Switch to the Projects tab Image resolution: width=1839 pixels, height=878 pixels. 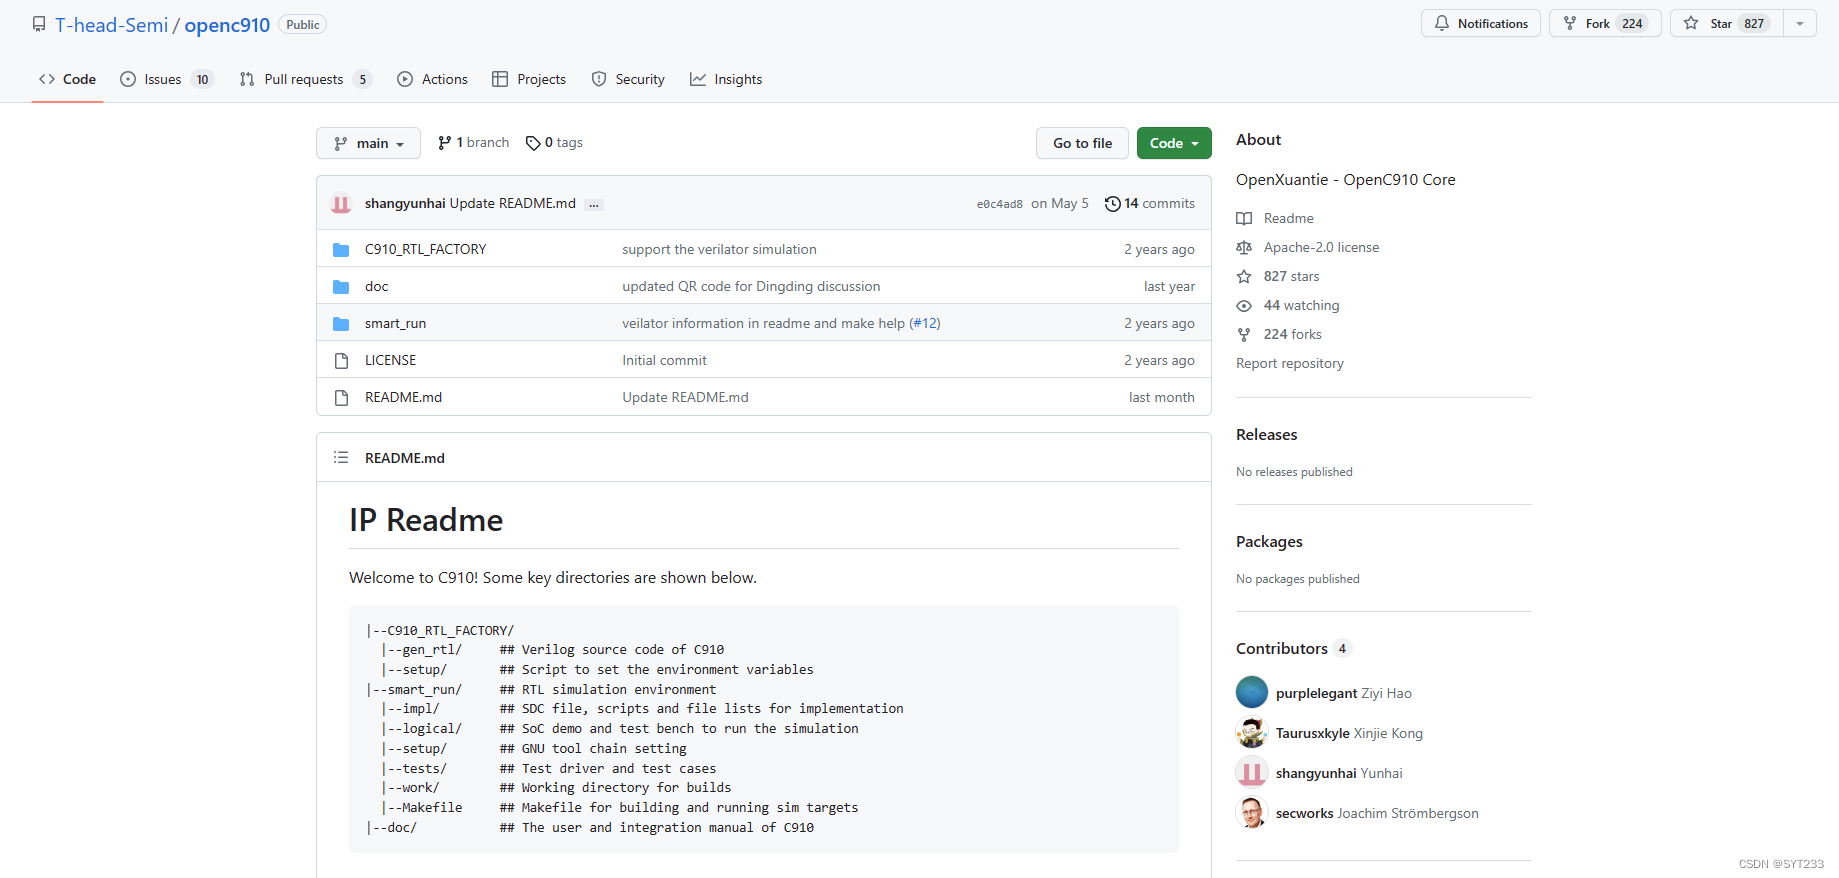click(x=529, y=79)
